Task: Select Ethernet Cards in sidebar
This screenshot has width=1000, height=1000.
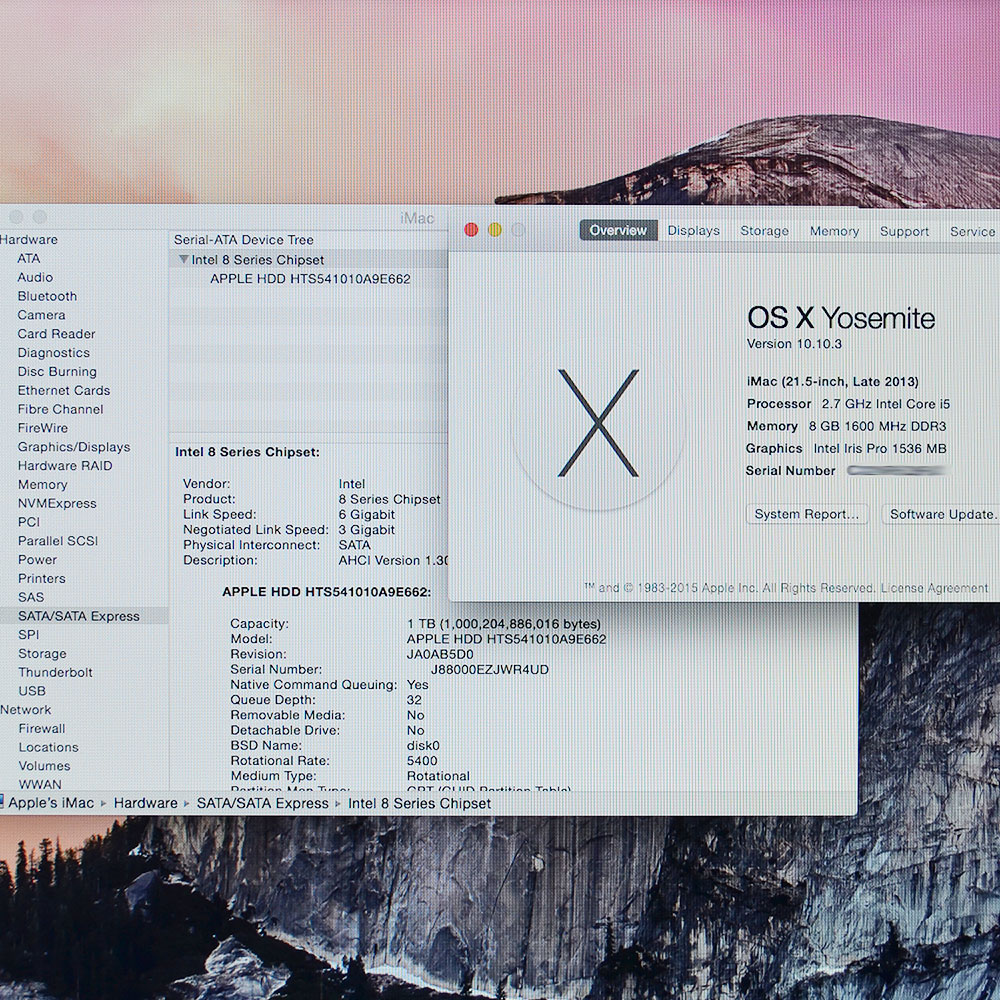Action: click(x=64, y=390)
